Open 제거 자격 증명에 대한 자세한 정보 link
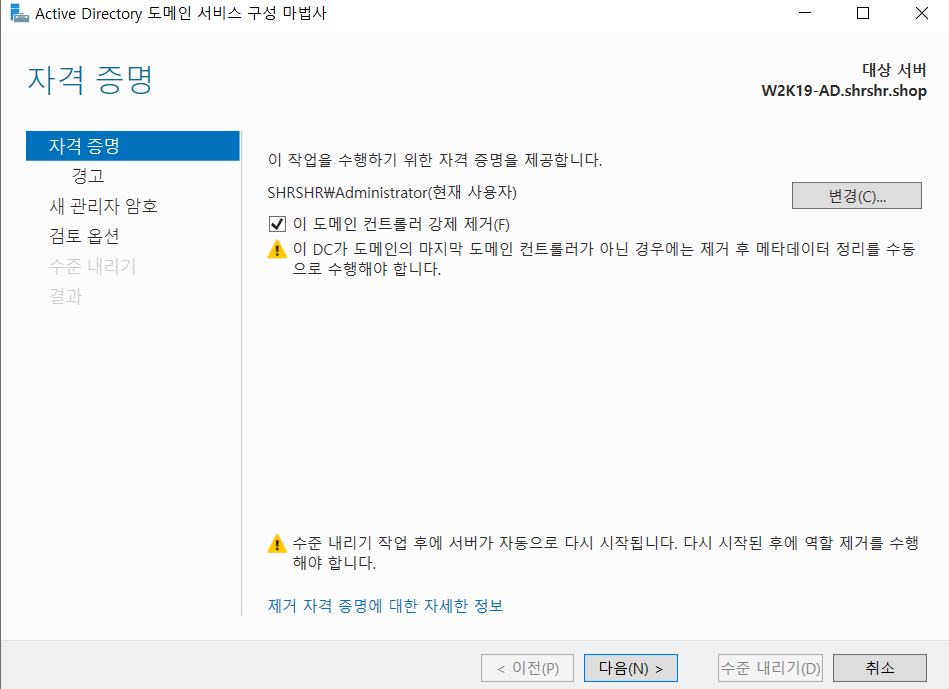This screenshot has height=689, width=949. pyautogui.click(x=386, y=605)
